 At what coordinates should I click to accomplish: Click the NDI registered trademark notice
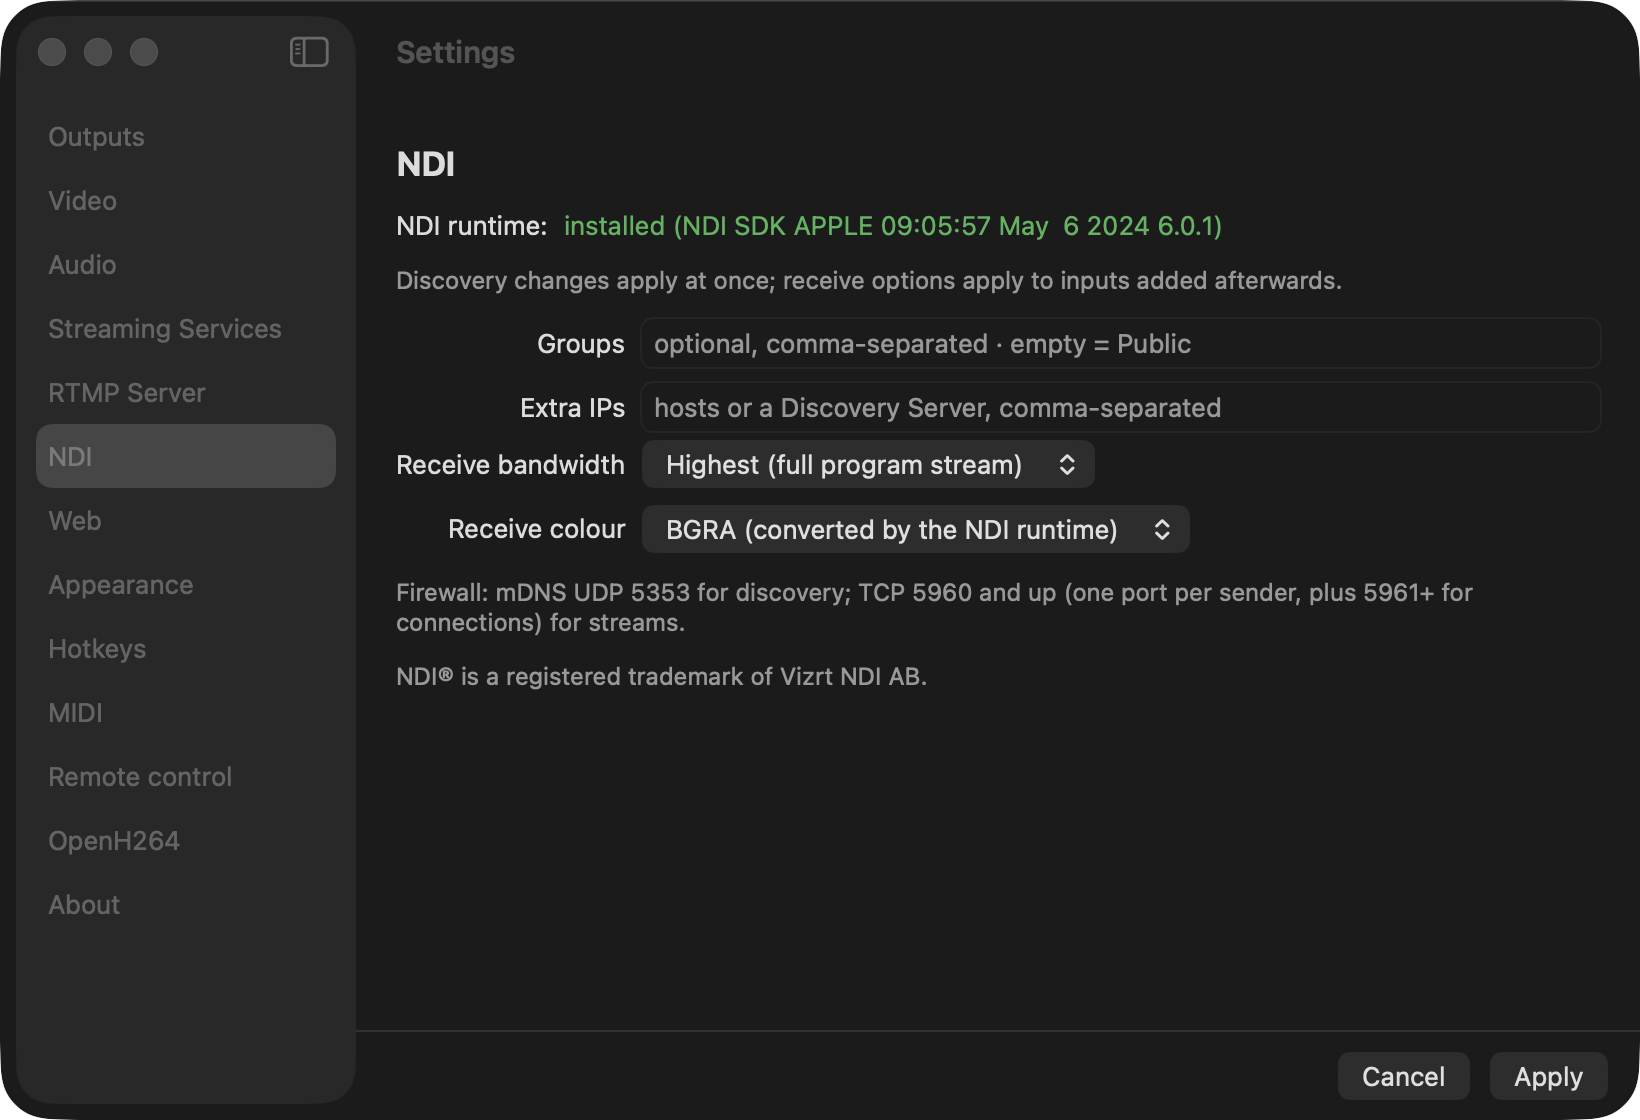tap(661, 677)
